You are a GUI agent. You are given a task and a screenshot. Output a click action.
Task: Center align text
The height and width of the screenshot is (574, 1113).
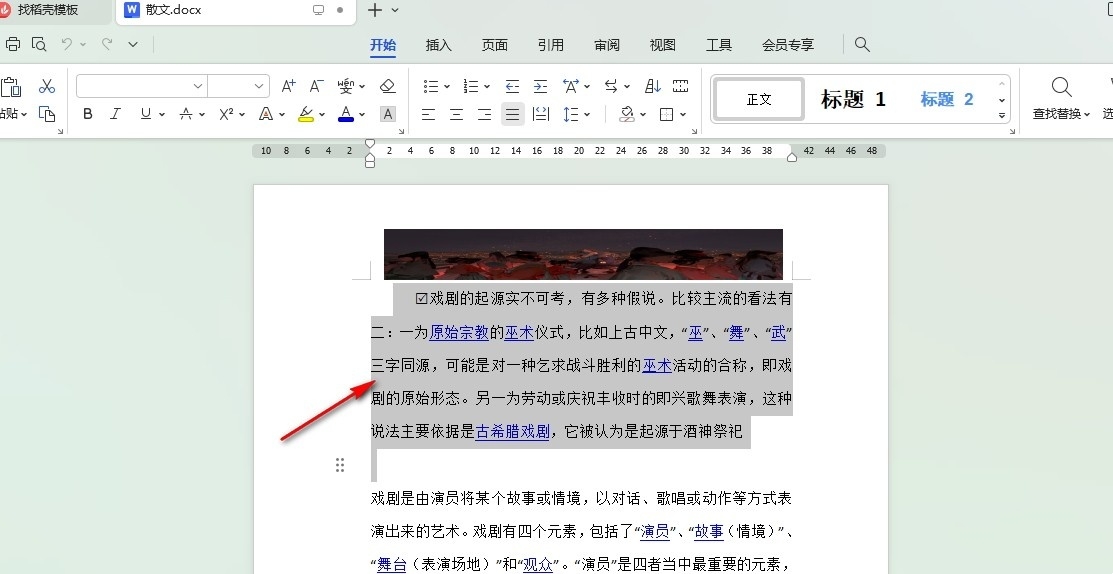(456, 114)
